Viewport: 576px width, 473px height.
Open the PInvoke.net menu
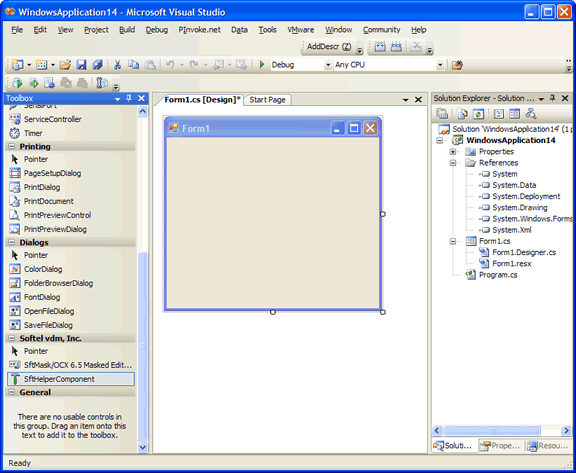199,30
